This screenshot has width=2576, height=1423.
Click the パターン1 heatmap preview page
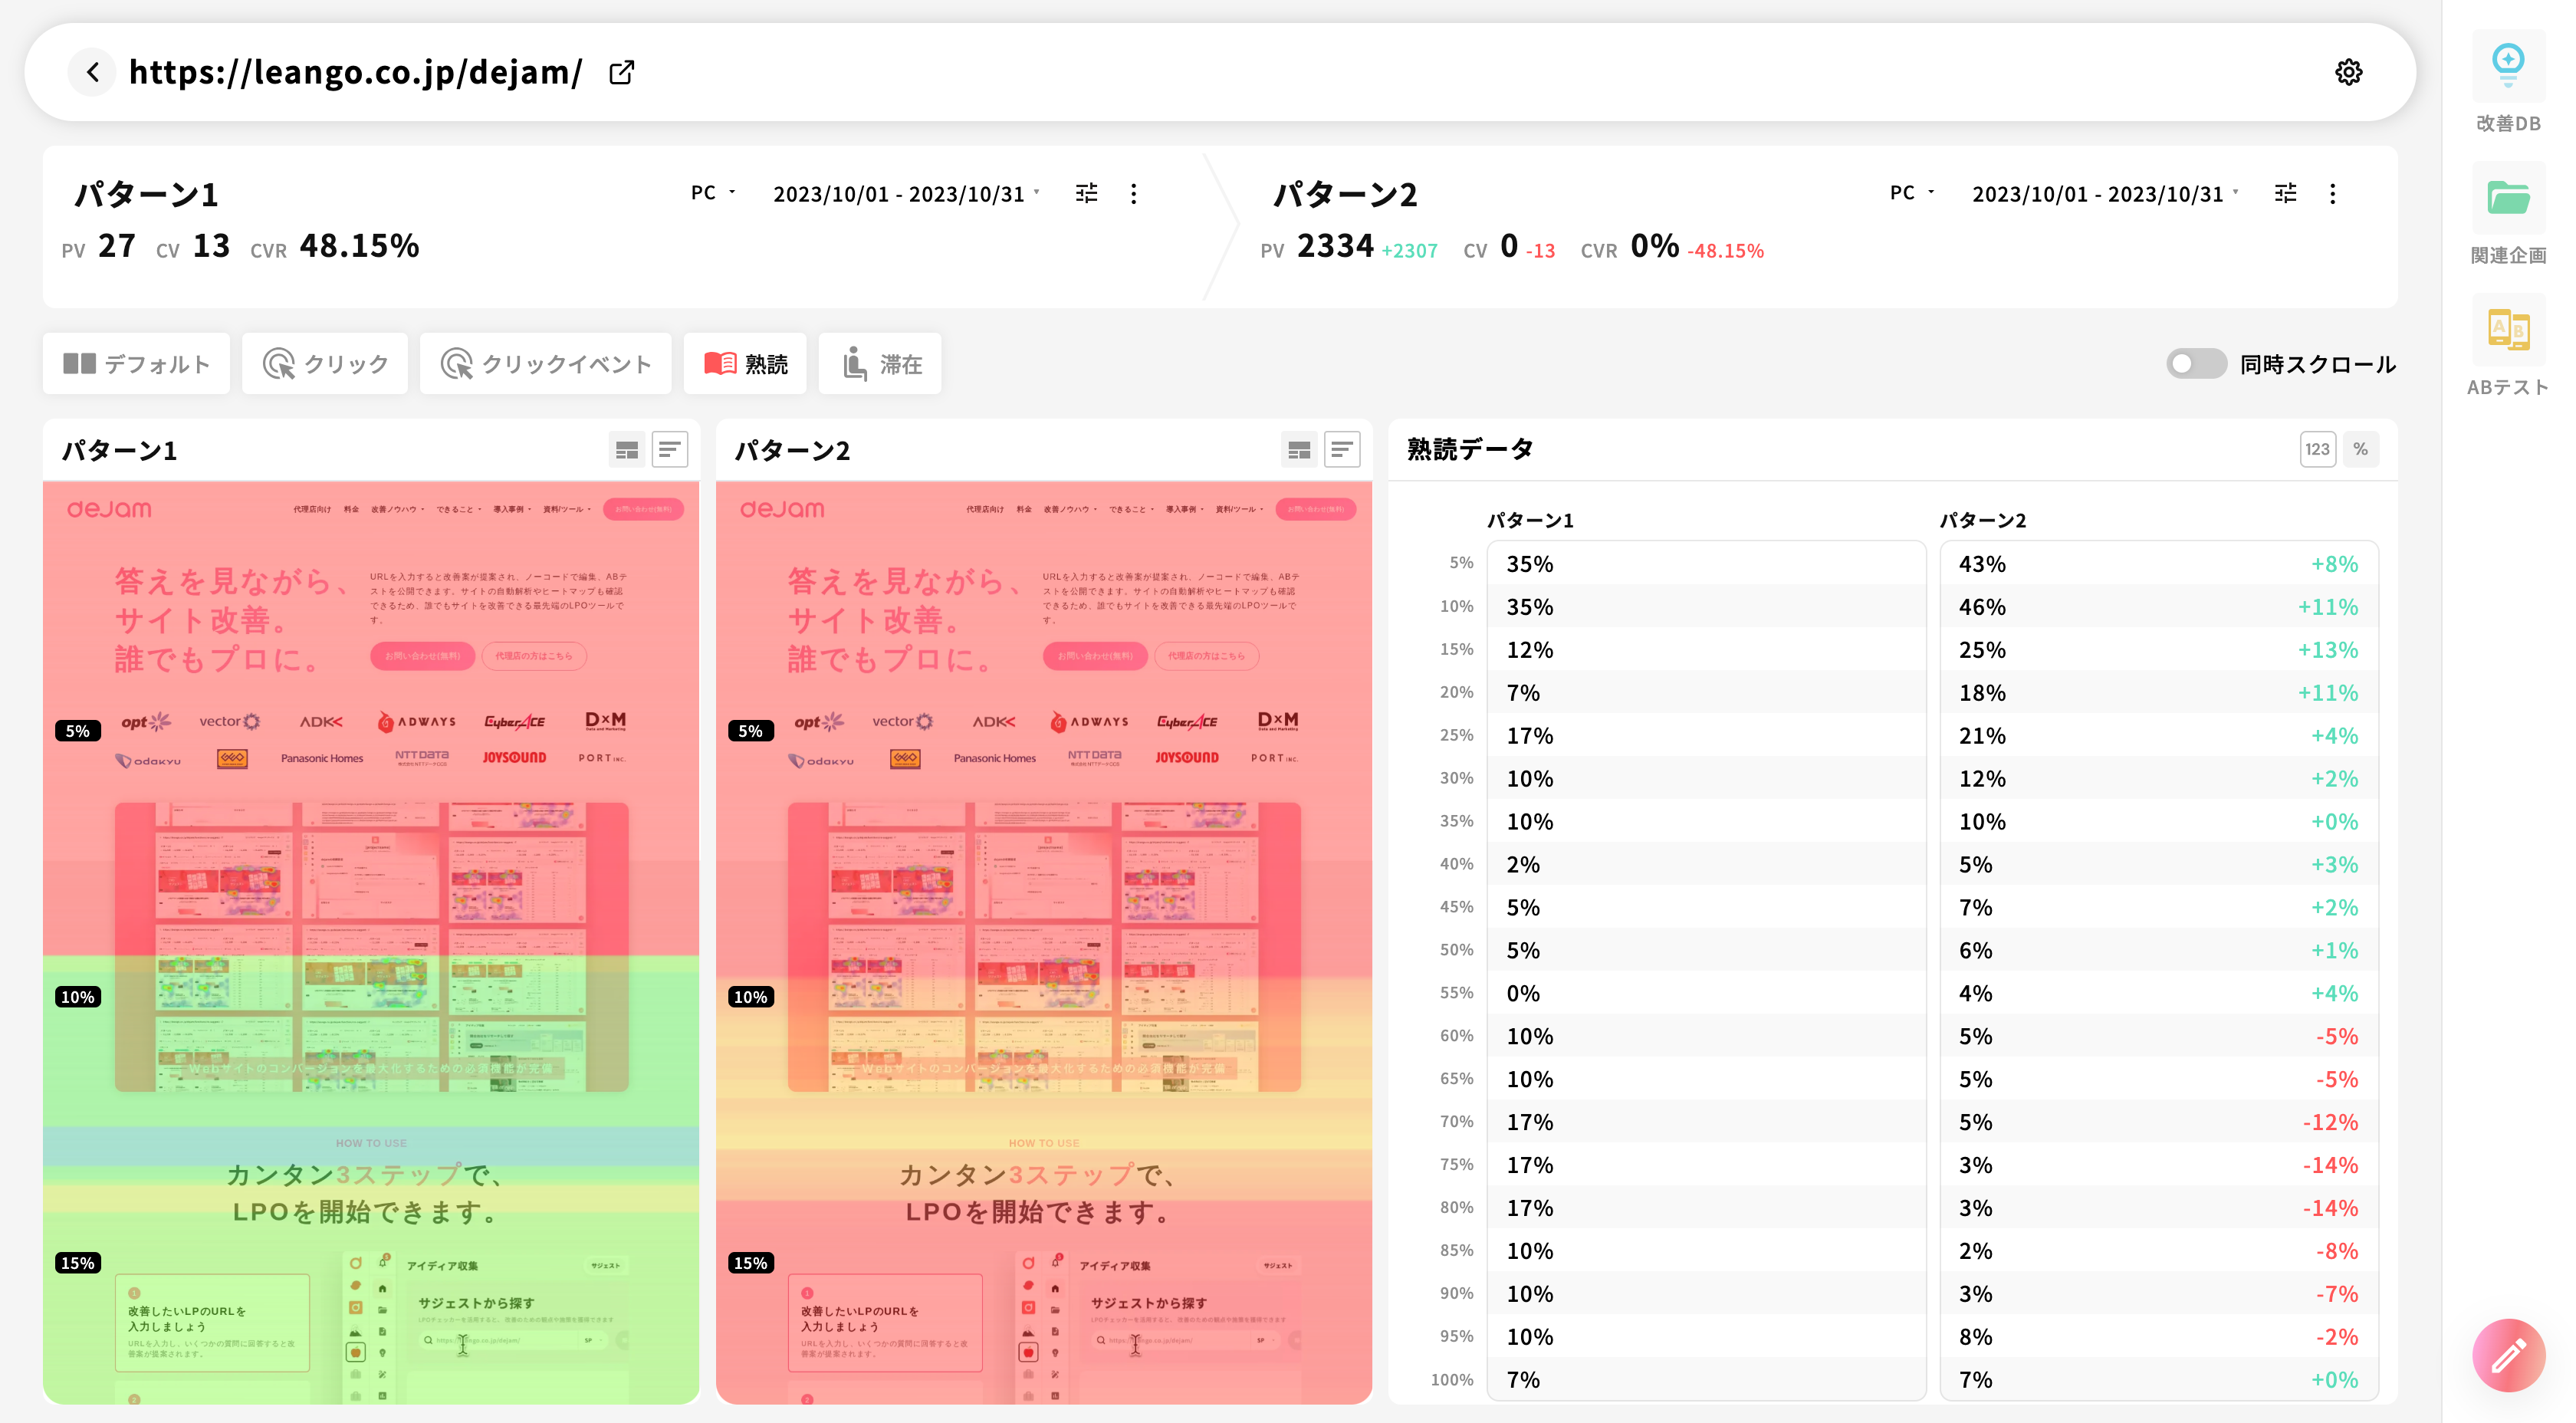click(x=371, y=940)
